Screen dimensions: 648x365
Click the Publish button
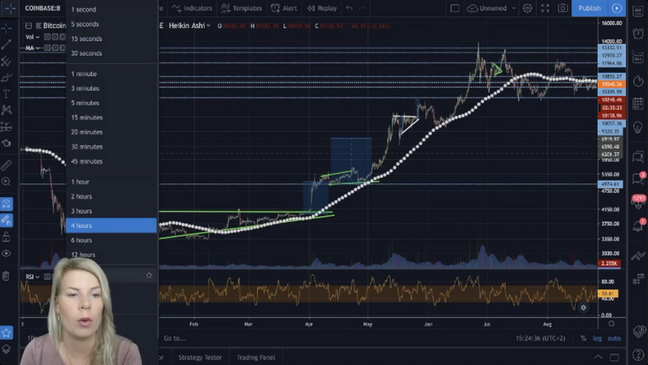coord(589,8)
